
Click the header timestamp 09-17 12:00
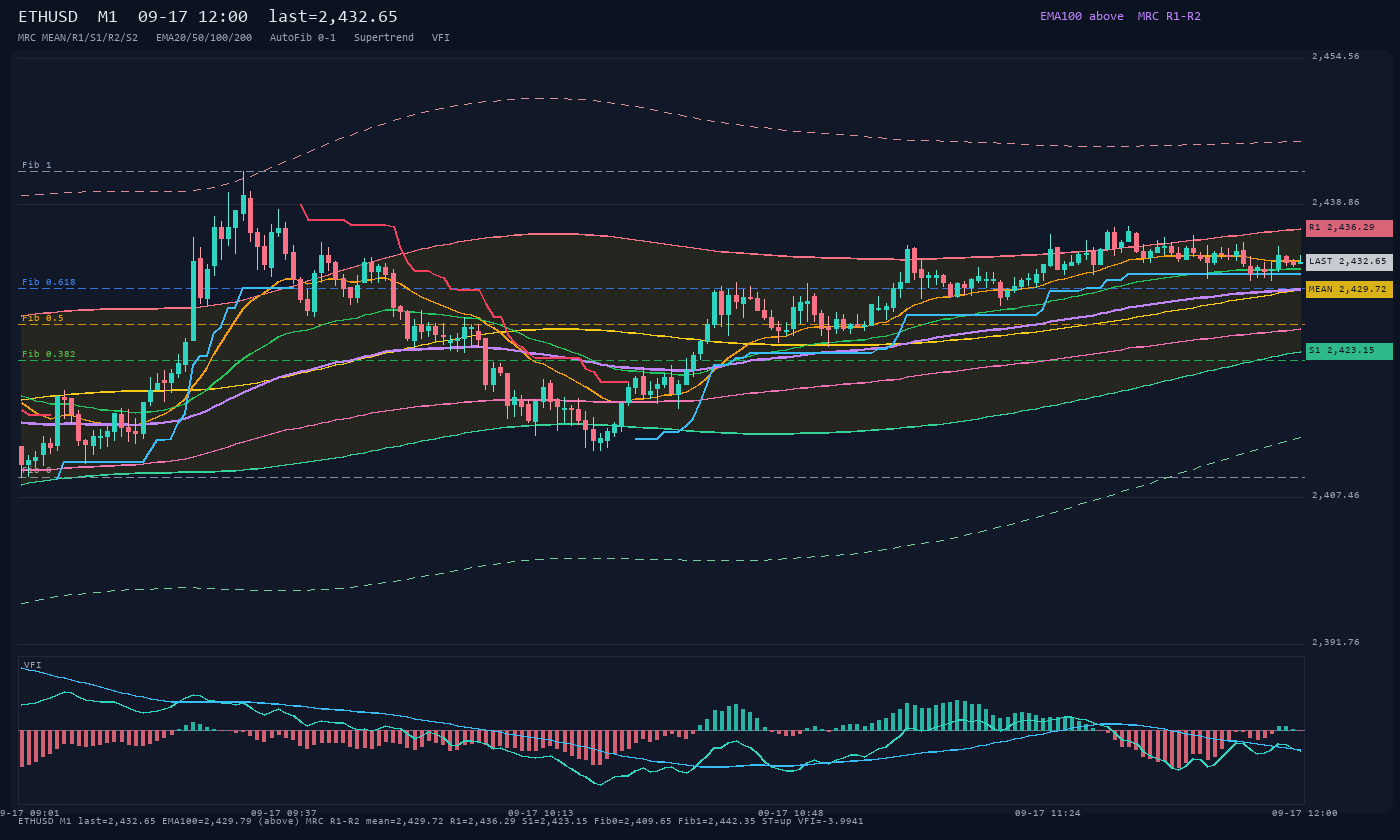(x=193, y=17)
